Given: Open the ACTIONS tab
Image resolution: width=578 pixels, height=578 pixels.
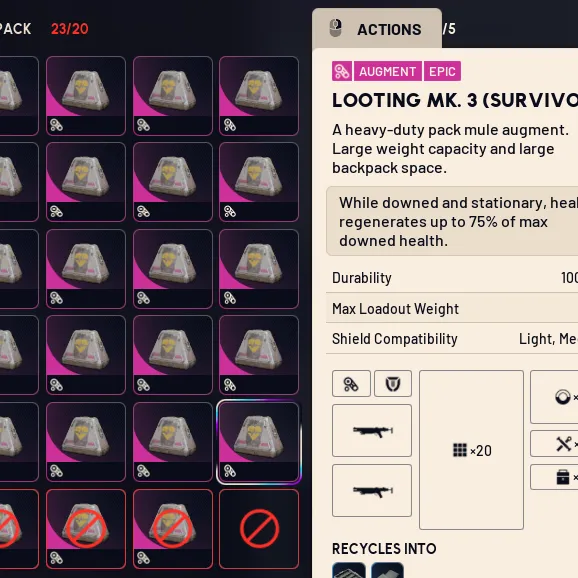Looking at the screenshot, I should point(377,29).
